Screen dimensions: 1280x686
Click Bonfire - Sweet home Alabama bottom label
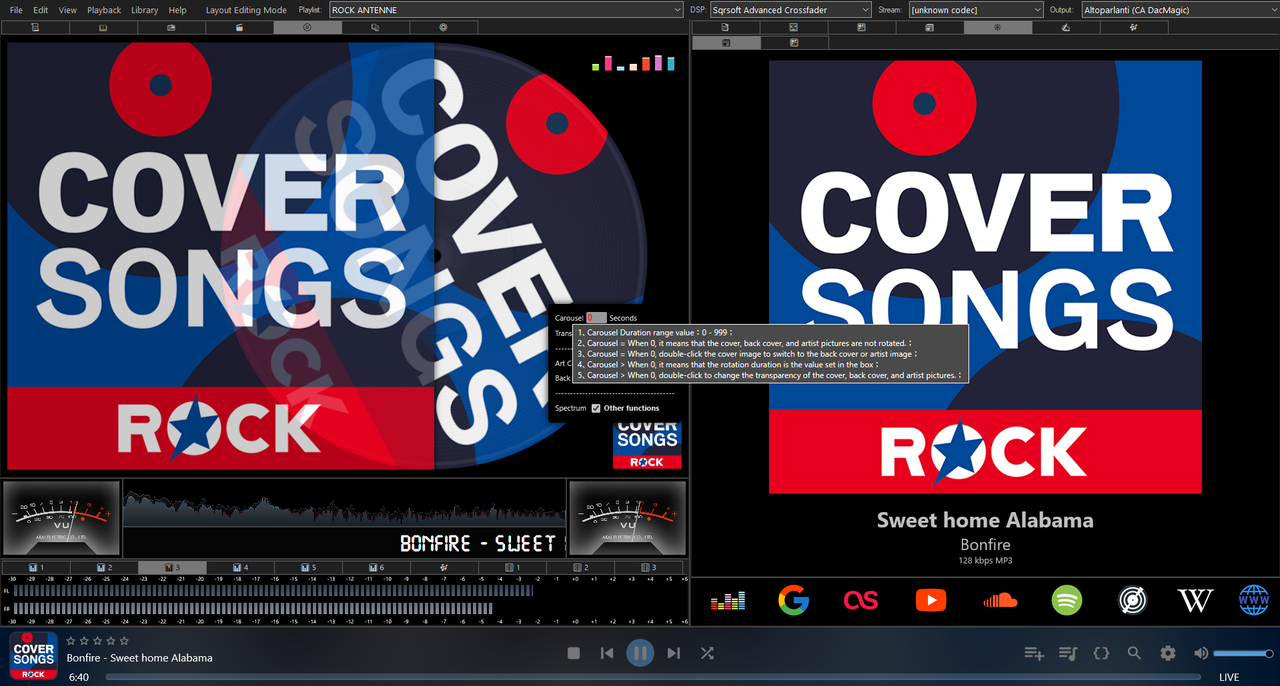tap(139, 657)
